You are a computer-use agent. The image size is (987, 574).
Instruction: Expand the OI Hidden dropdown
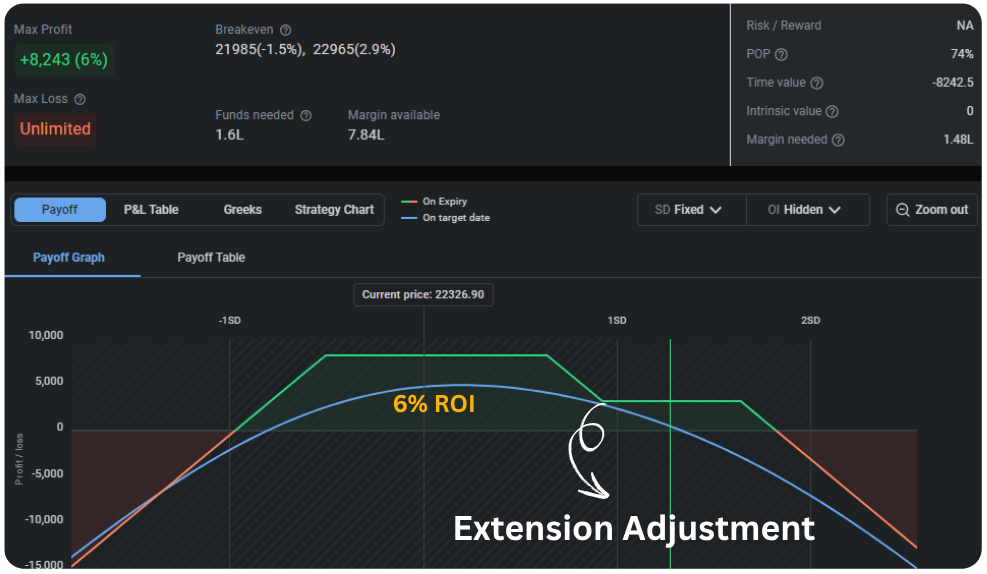pyautogui.click(x=807, y=210)
